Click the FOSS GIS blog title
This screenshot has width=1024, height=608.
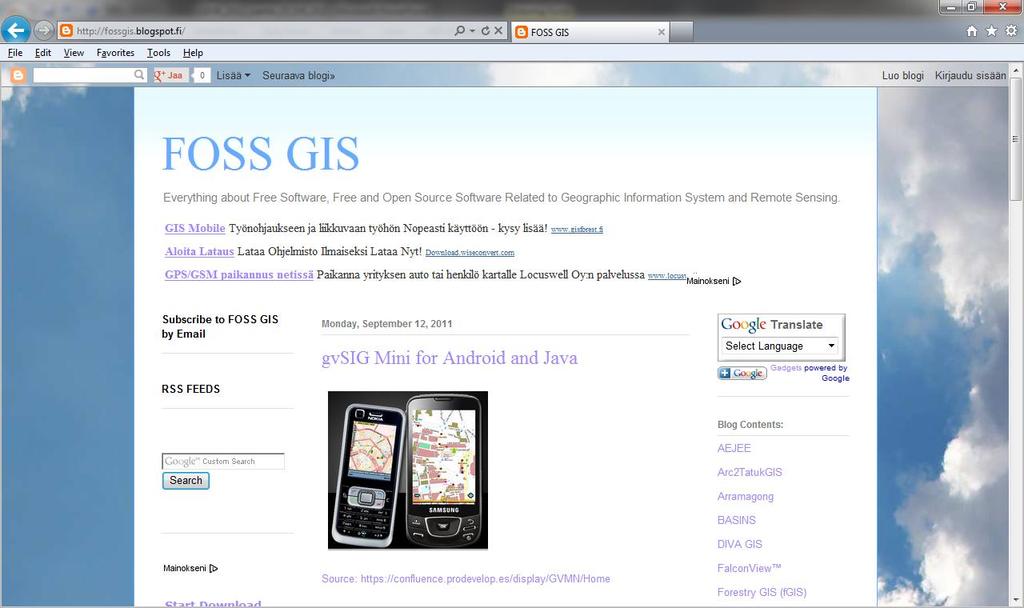pos(261,154)
